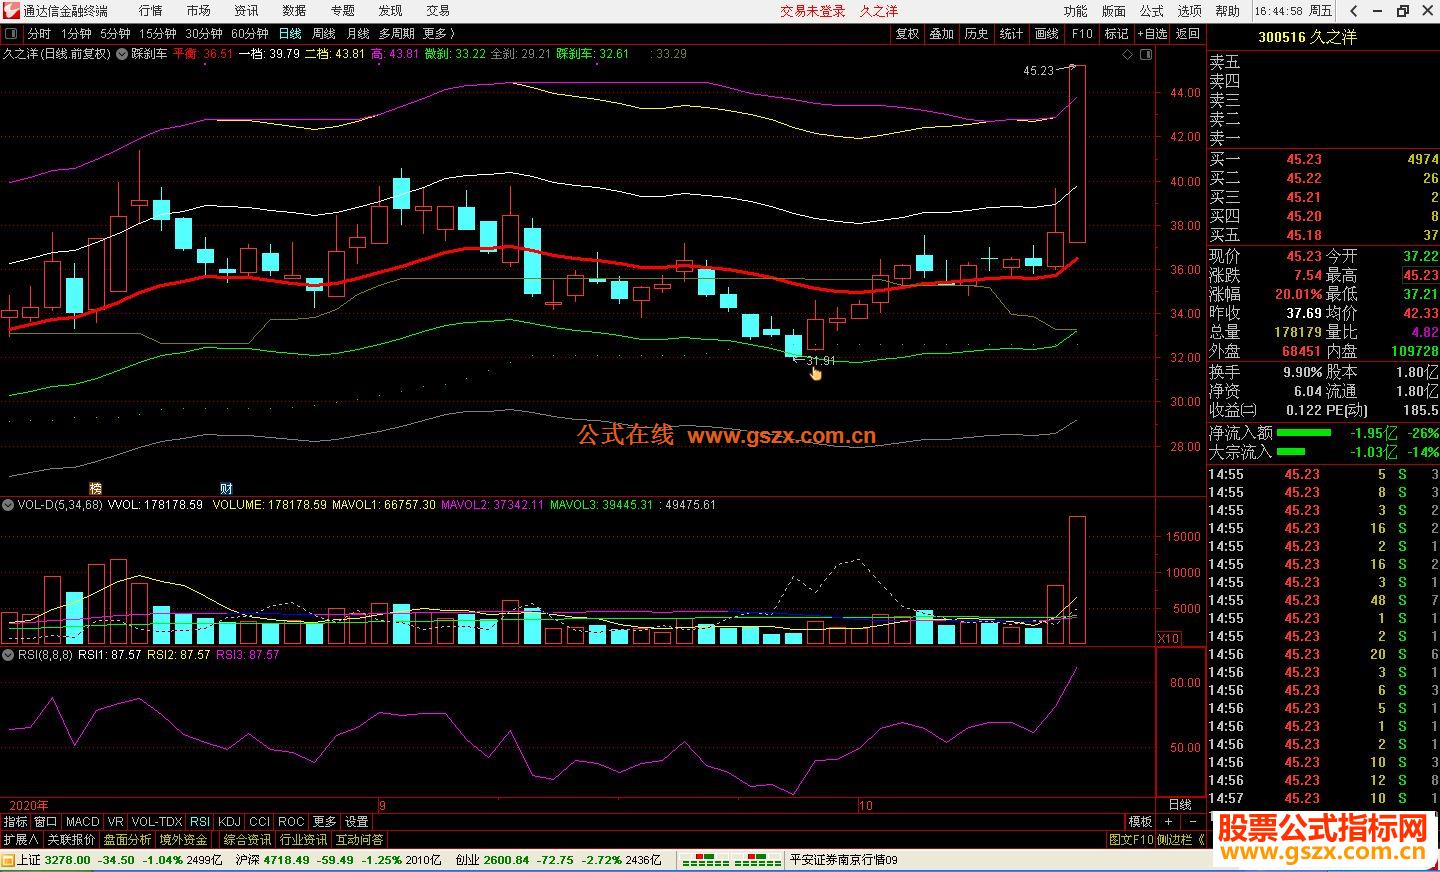Open the F10 company info button
1440x872 pixels.
[x=1082, y=34]
